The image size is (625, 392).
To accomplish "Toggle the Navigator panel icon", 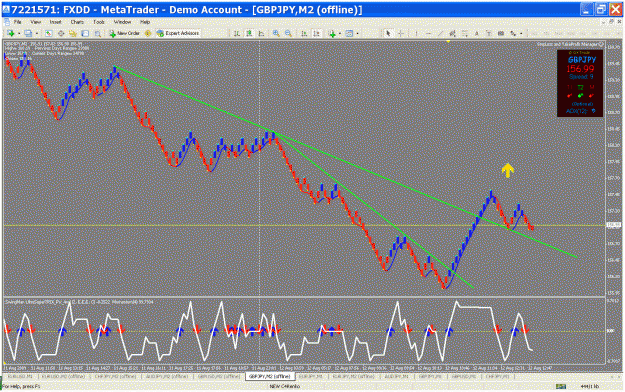I will click(73, 33).
